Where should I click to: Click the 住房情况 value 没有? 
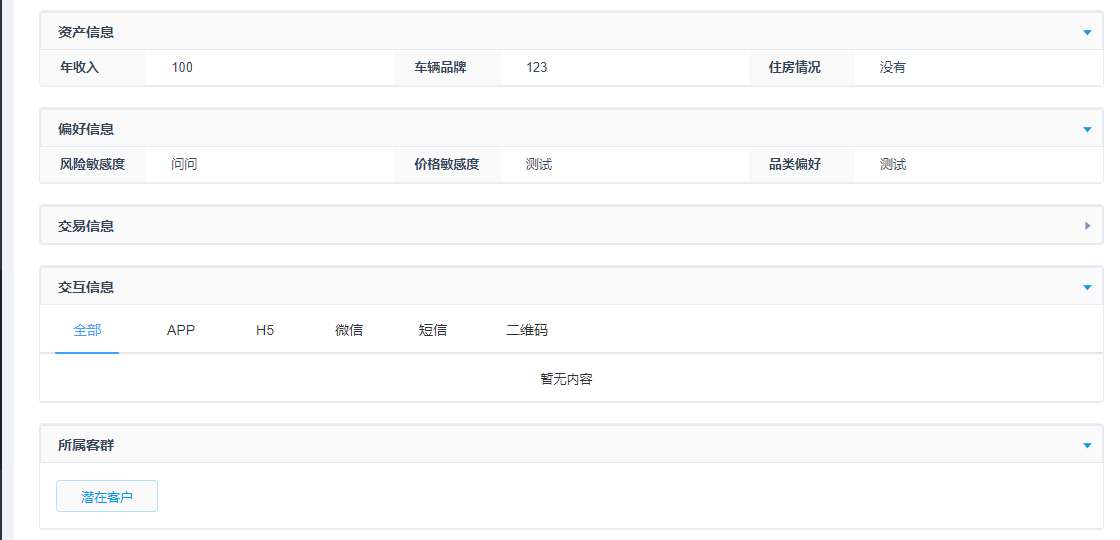click(893, 68)
